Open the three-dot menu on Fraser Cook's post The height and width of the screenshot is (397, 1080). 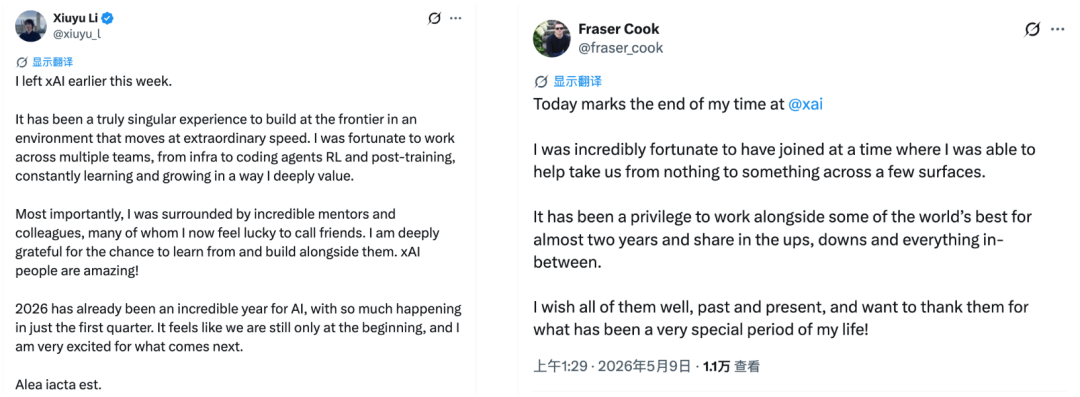(x=1057, y=29)
